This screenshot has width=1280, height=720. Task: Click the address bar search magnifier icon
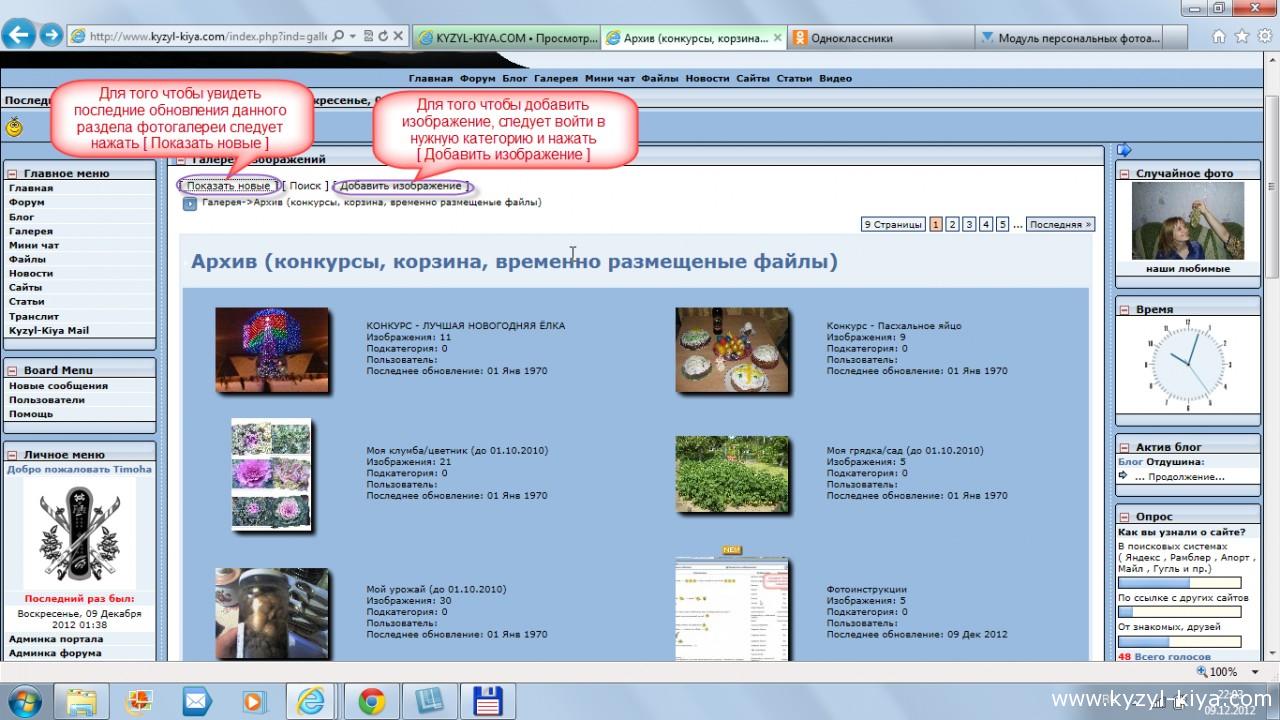coord(337,36)
